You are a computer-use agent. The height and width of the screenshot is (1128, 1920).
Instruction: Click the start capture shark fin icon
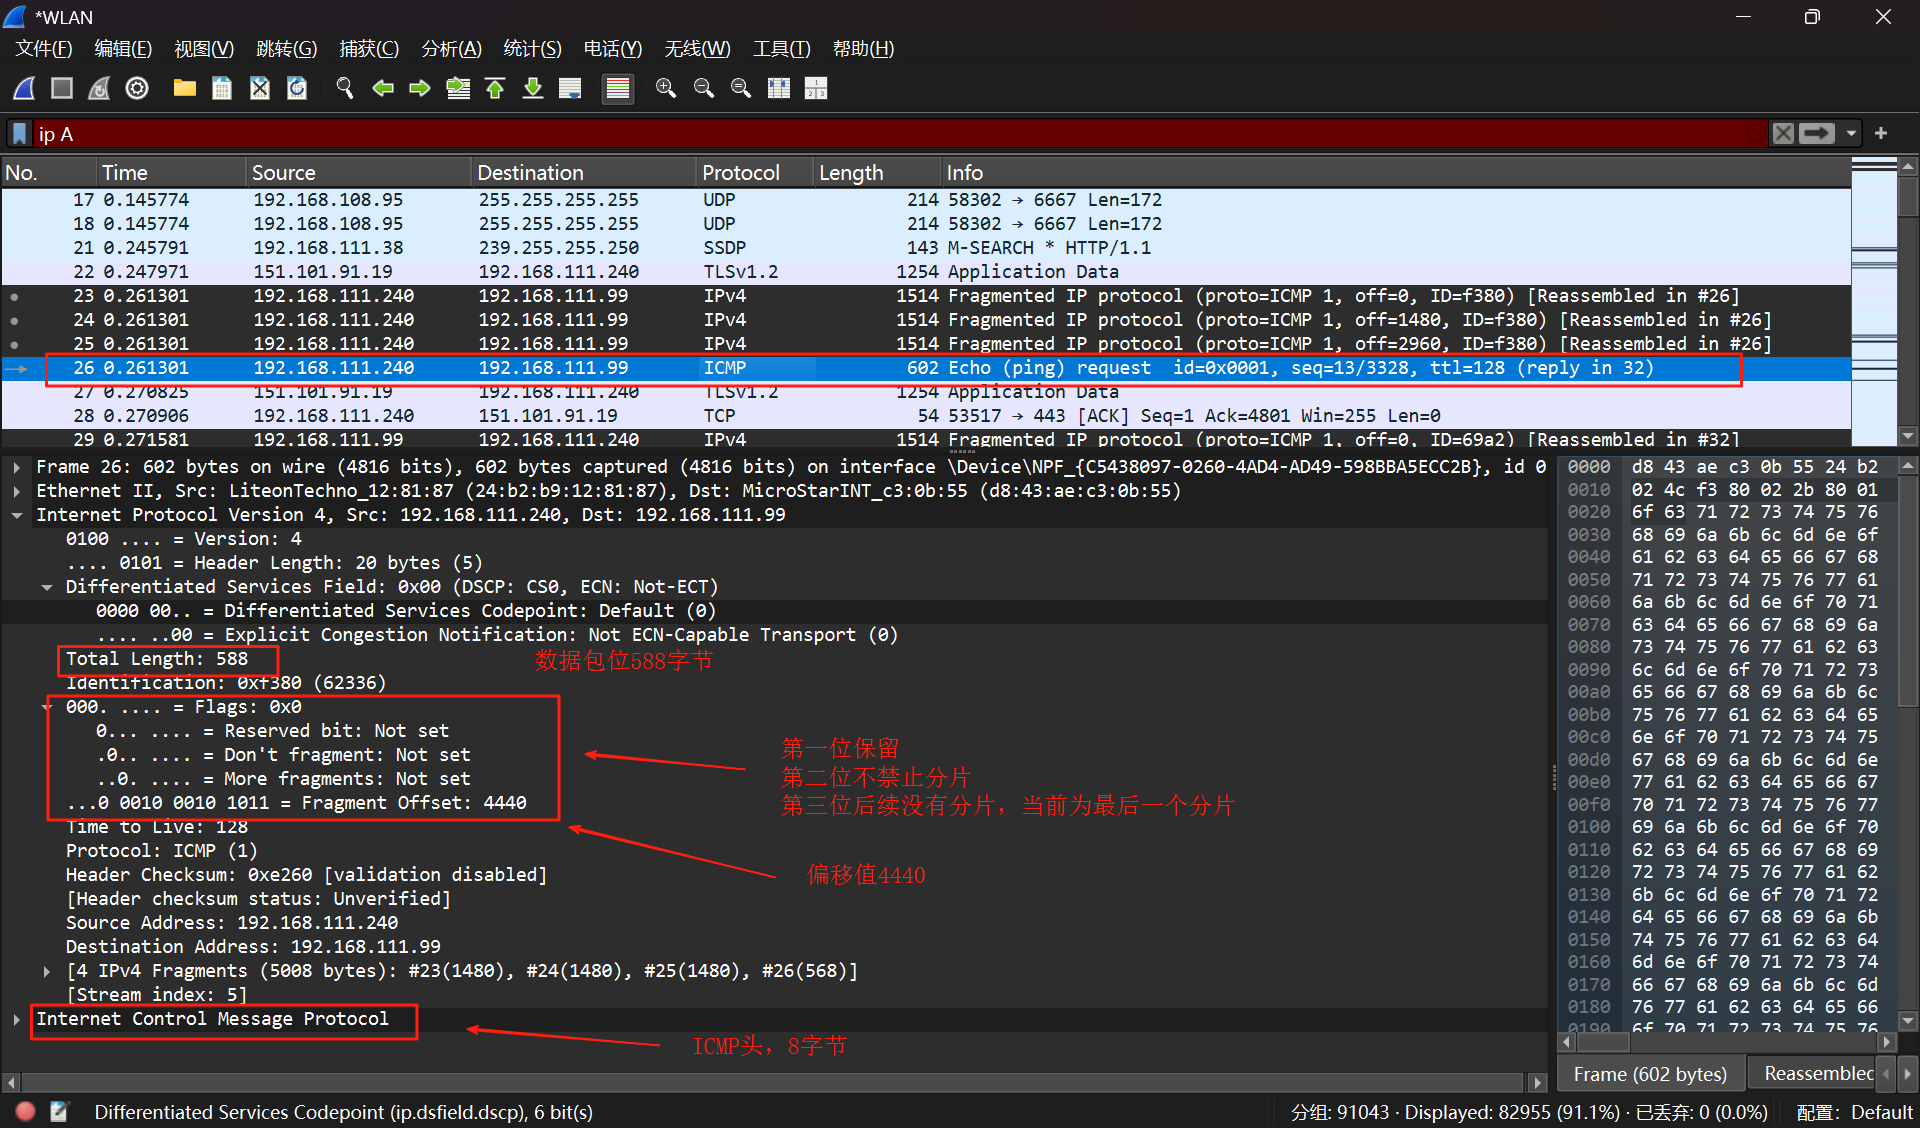(x=25, y=88)
